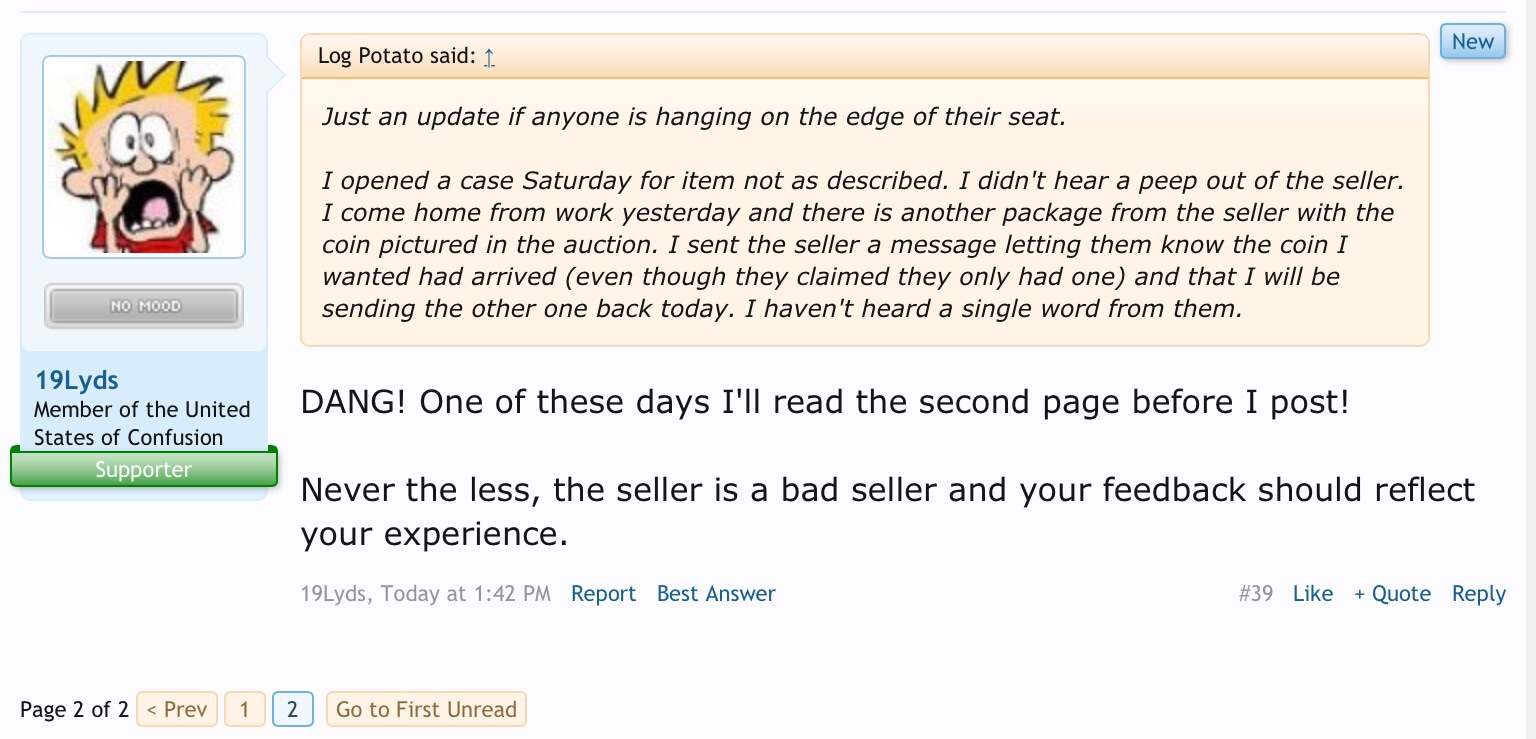Mark the post as Best Answer

pos(716,594)
